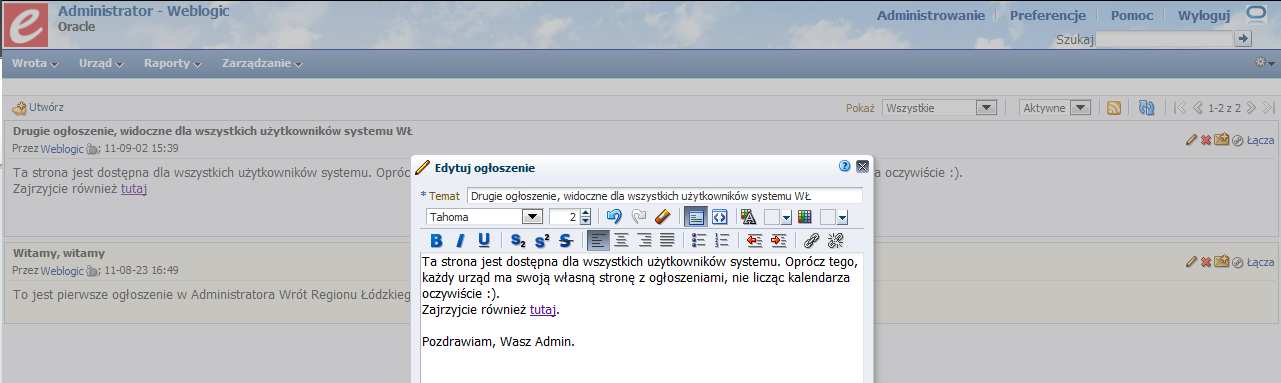1281x383 pixels.
Task: Decrease indent with outdent icon
Action: [754, 240]
